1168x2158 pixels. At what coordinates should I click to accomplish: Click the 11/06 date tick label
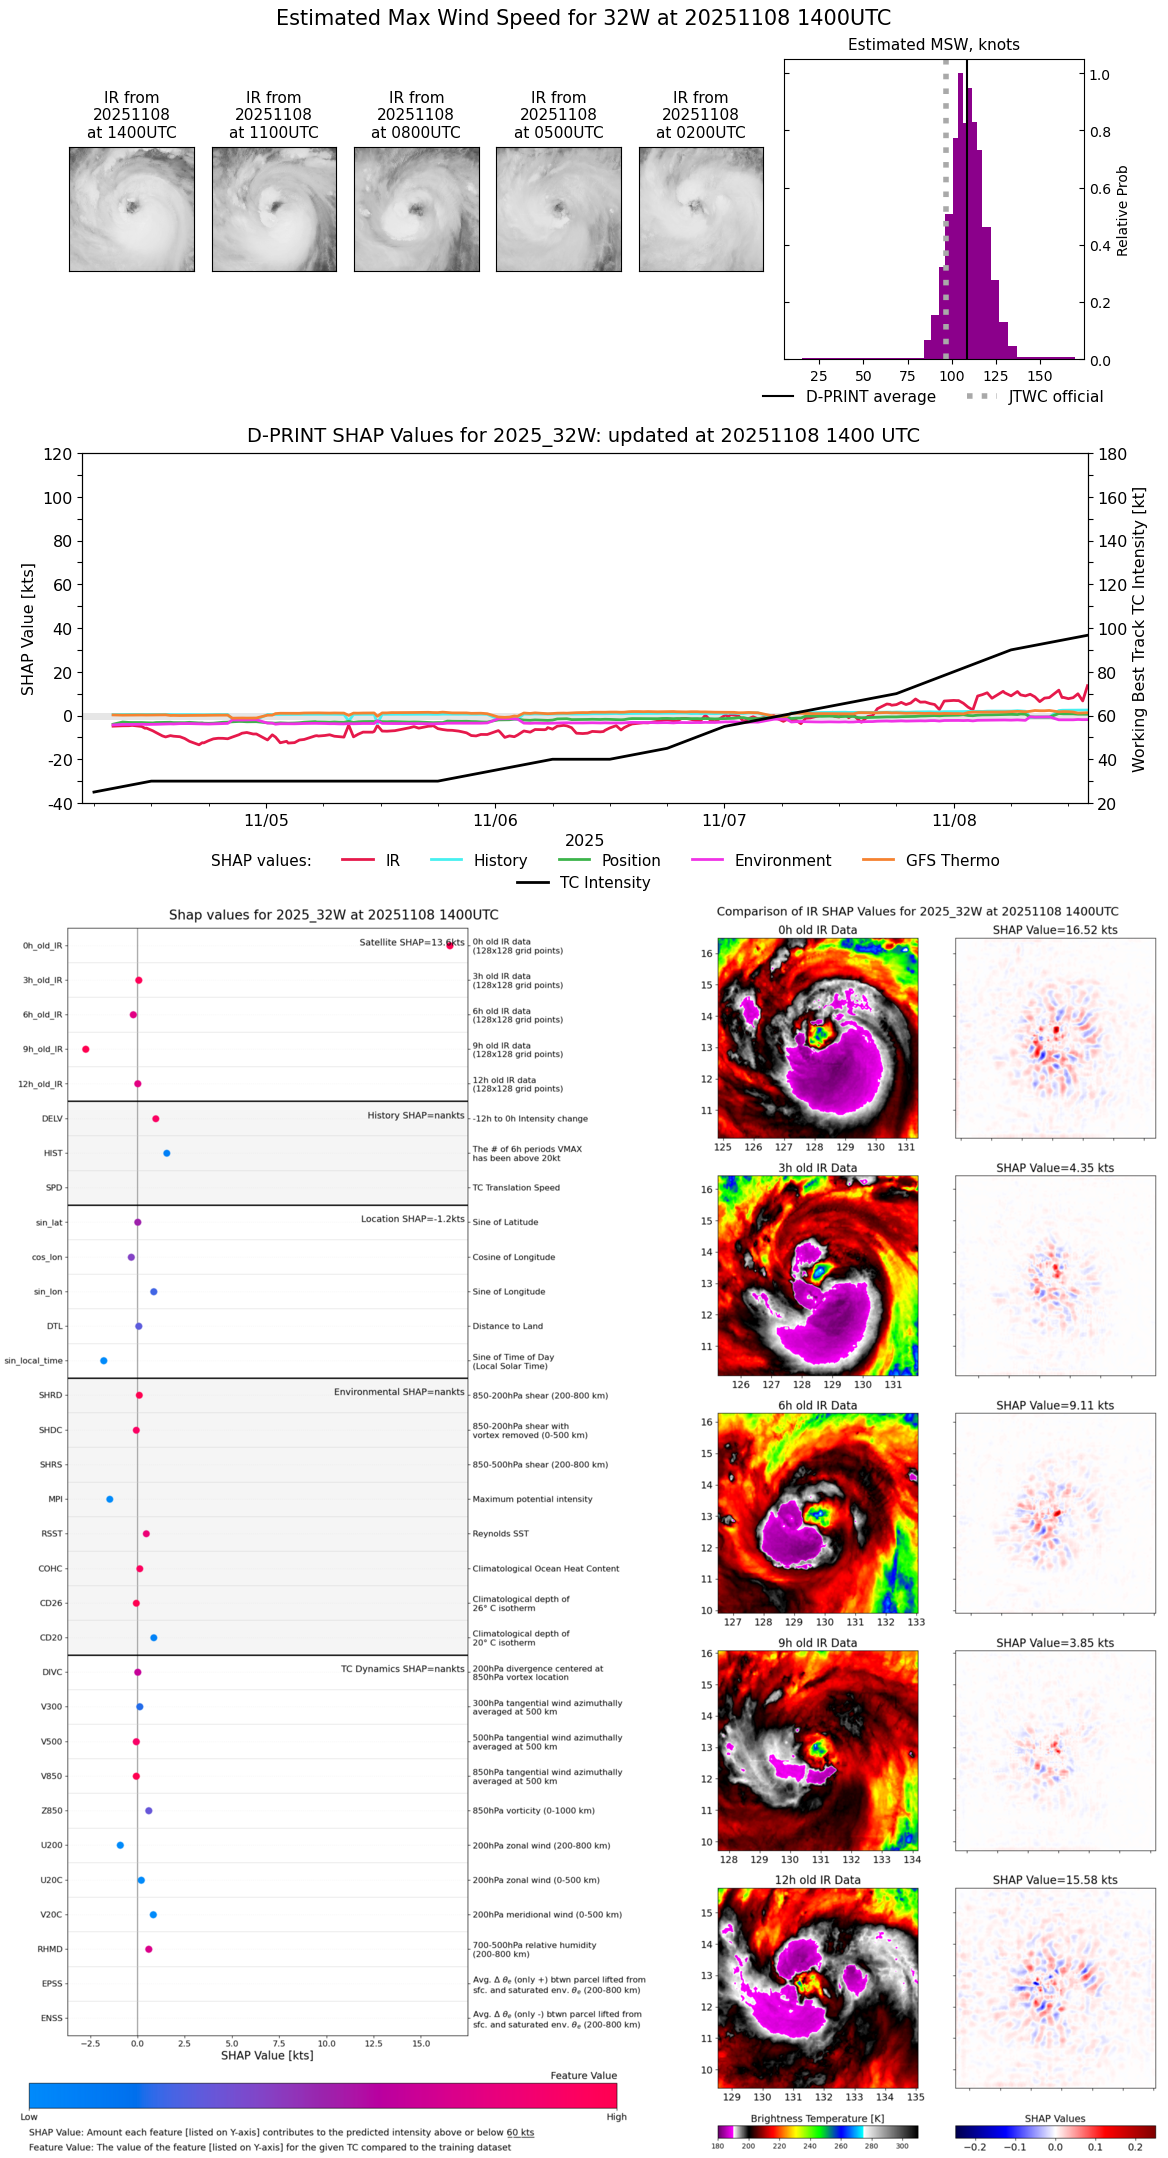point(495,821)
